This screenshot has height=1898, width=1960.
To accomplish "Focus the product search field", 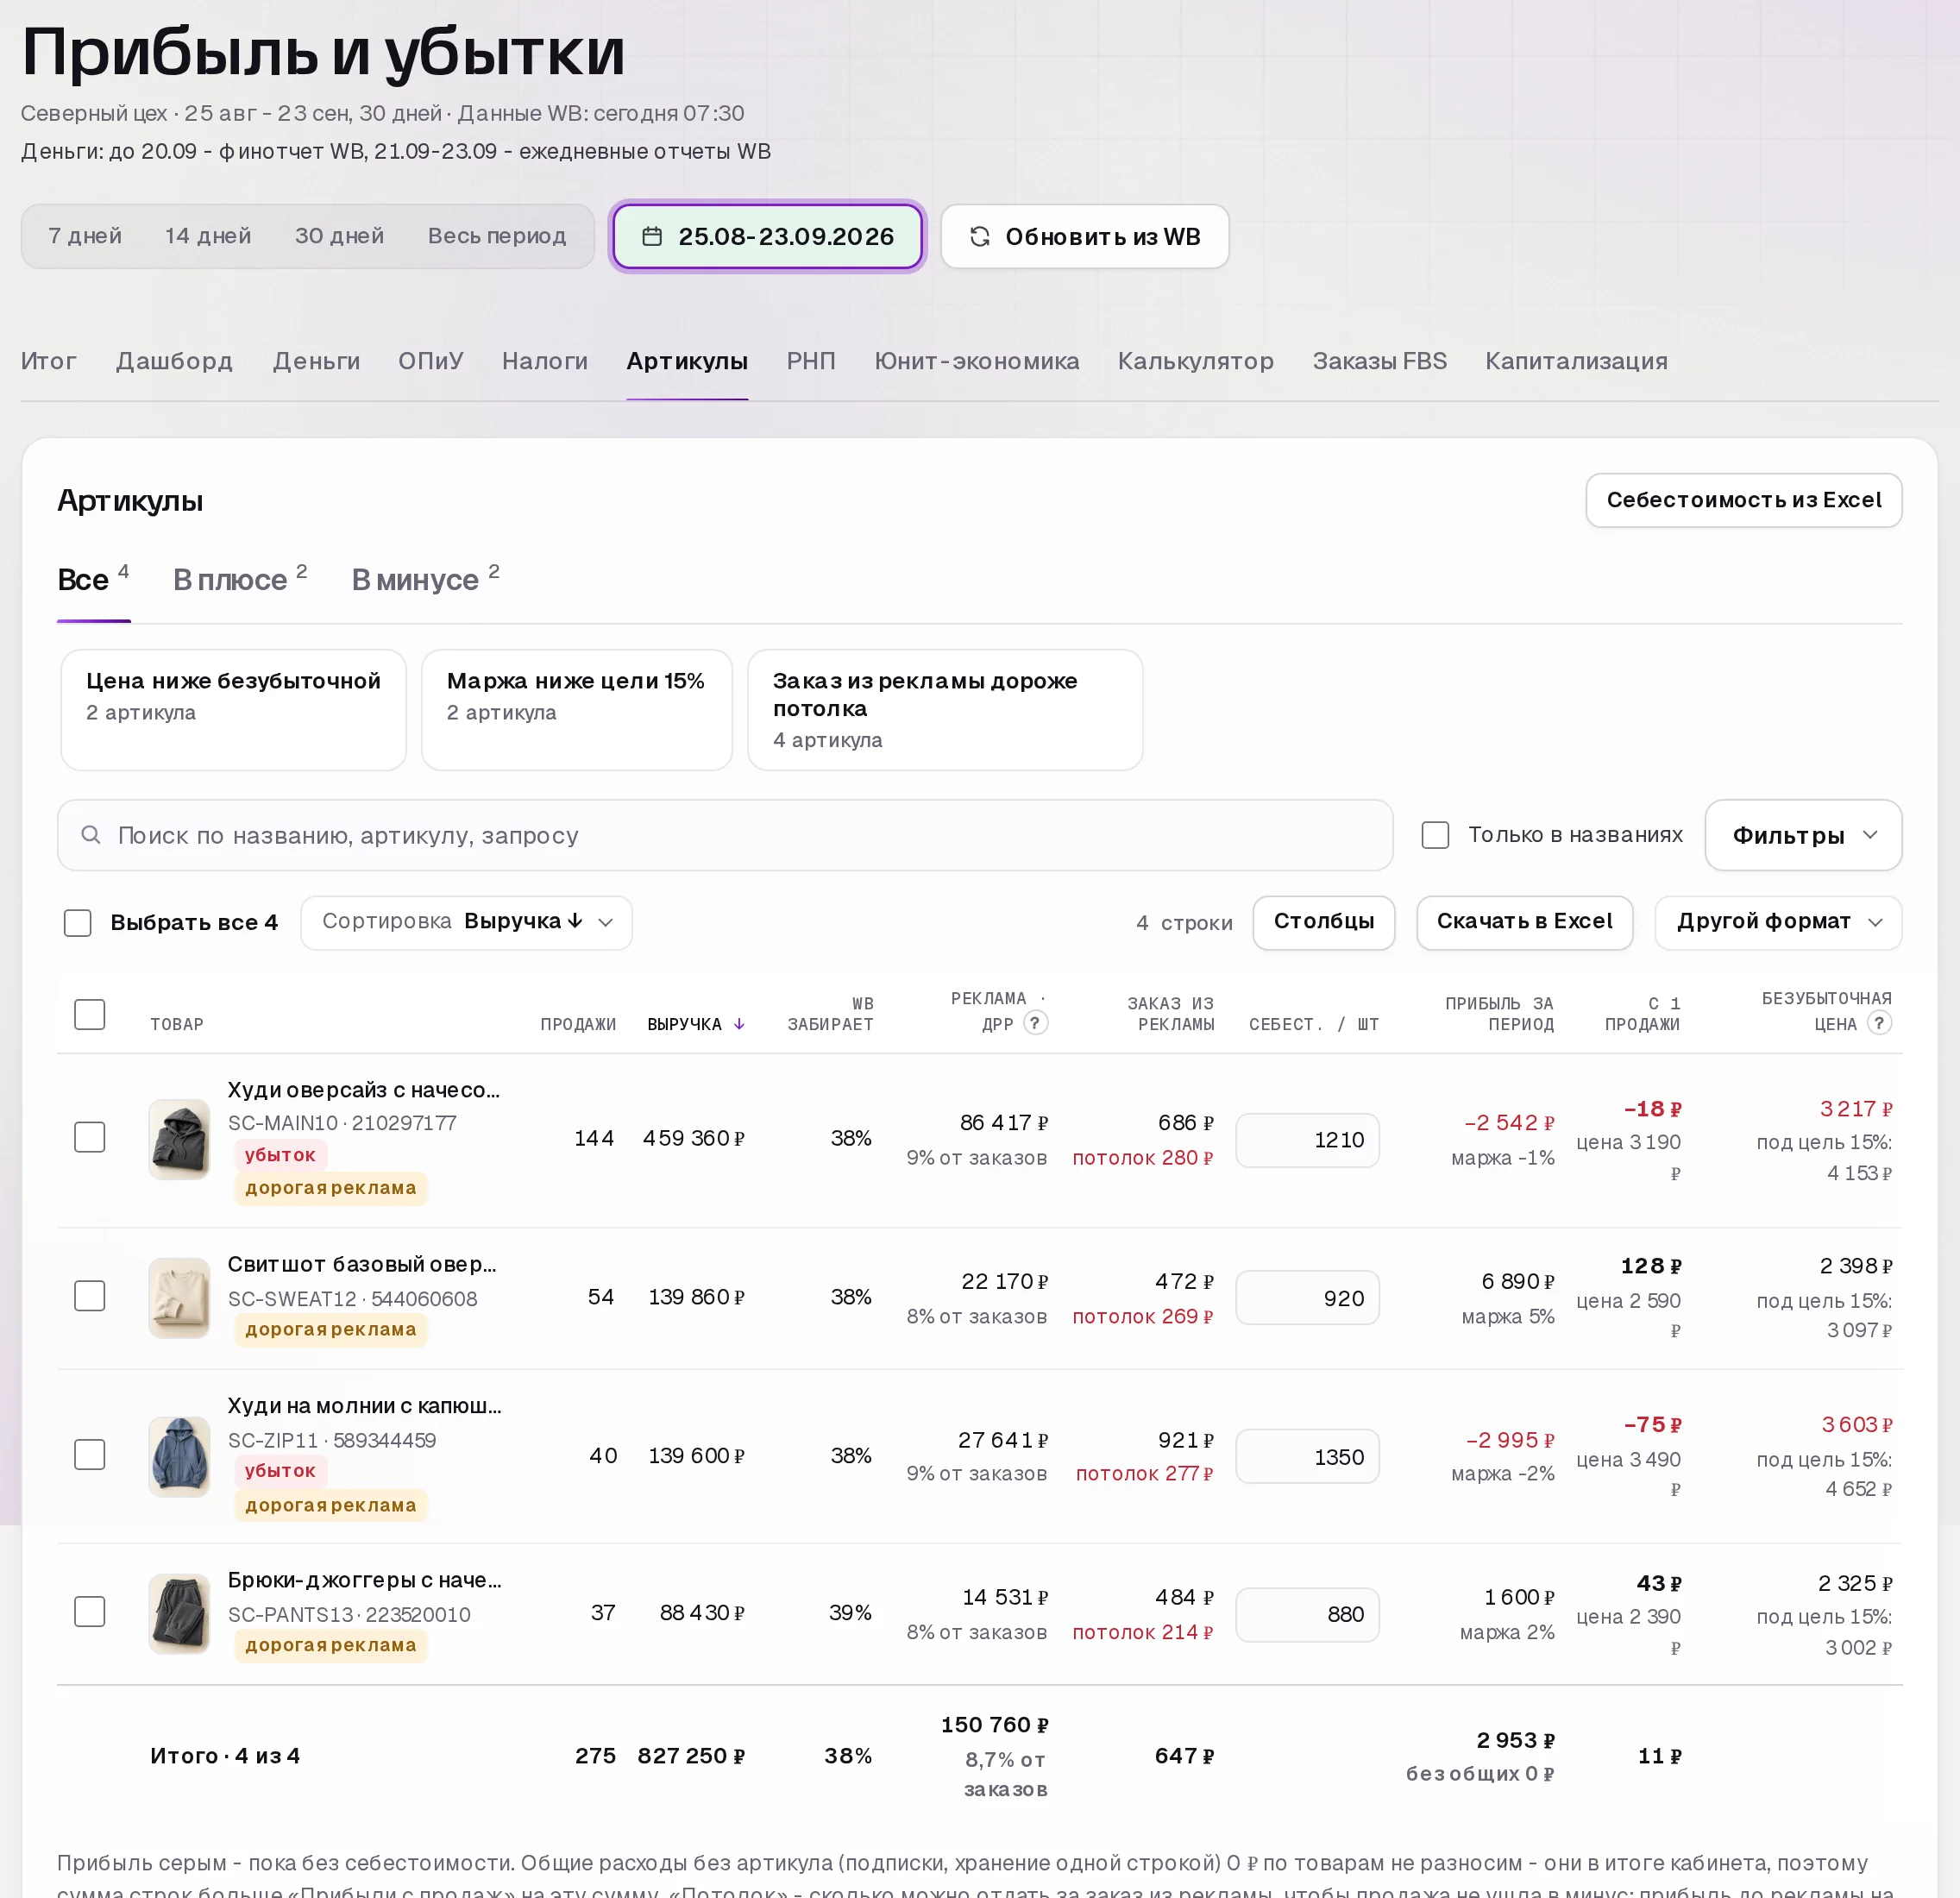I will [725, 835].
